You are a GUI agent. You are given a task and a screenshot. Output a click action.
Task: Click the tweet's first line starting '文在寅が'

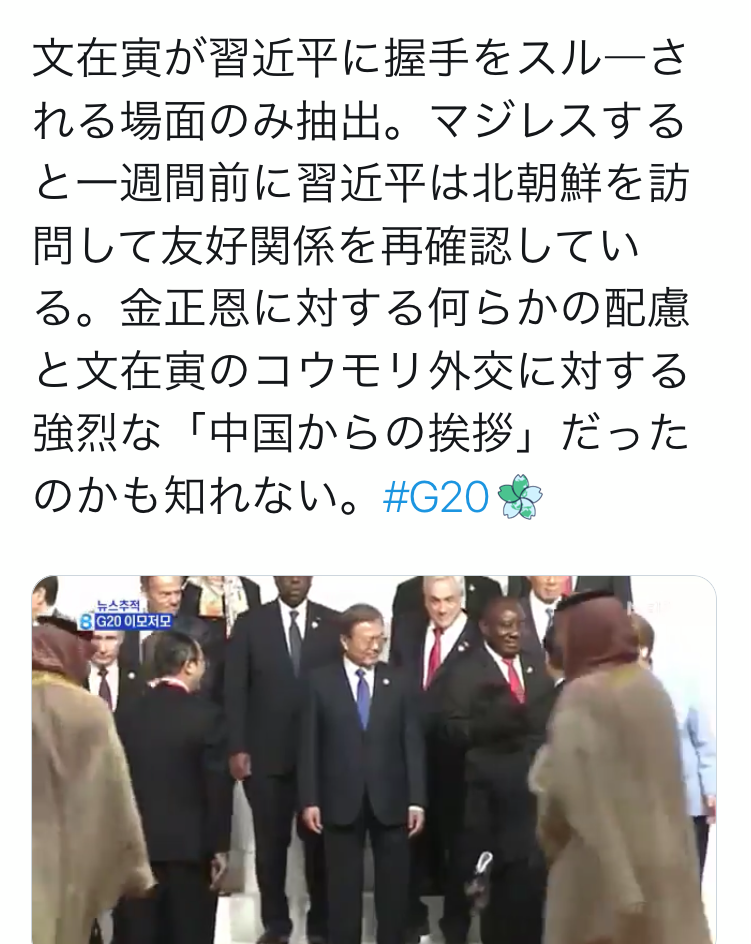point(360,60)
